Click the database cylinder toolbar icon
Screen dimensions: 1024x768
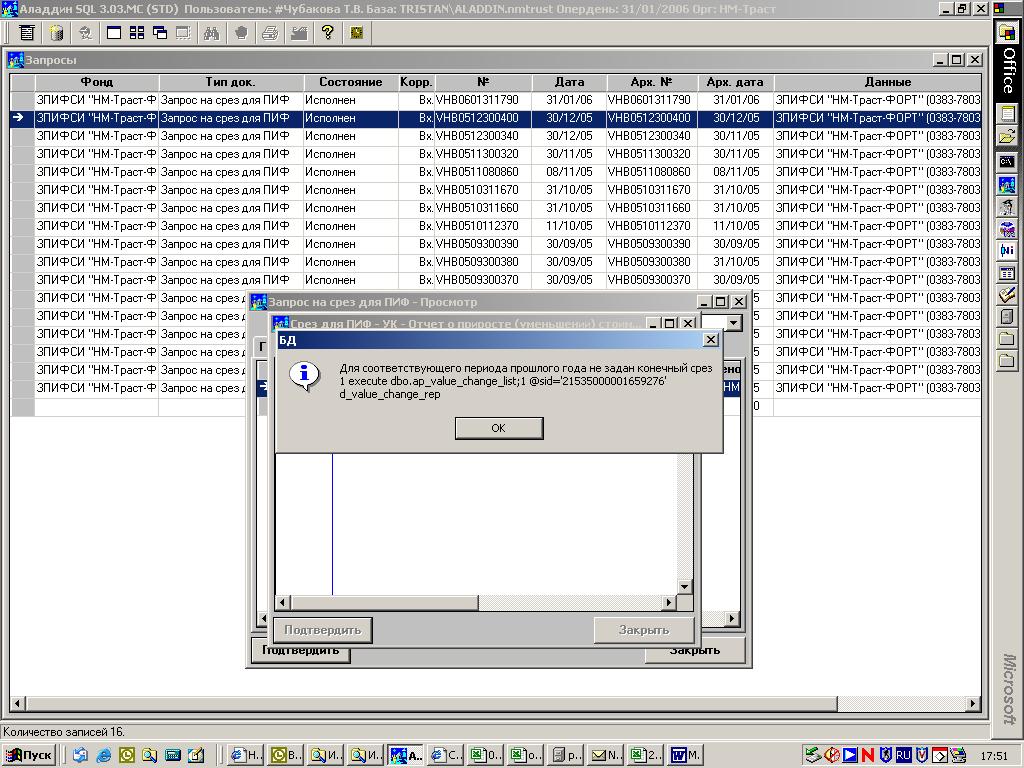(57, 32)
